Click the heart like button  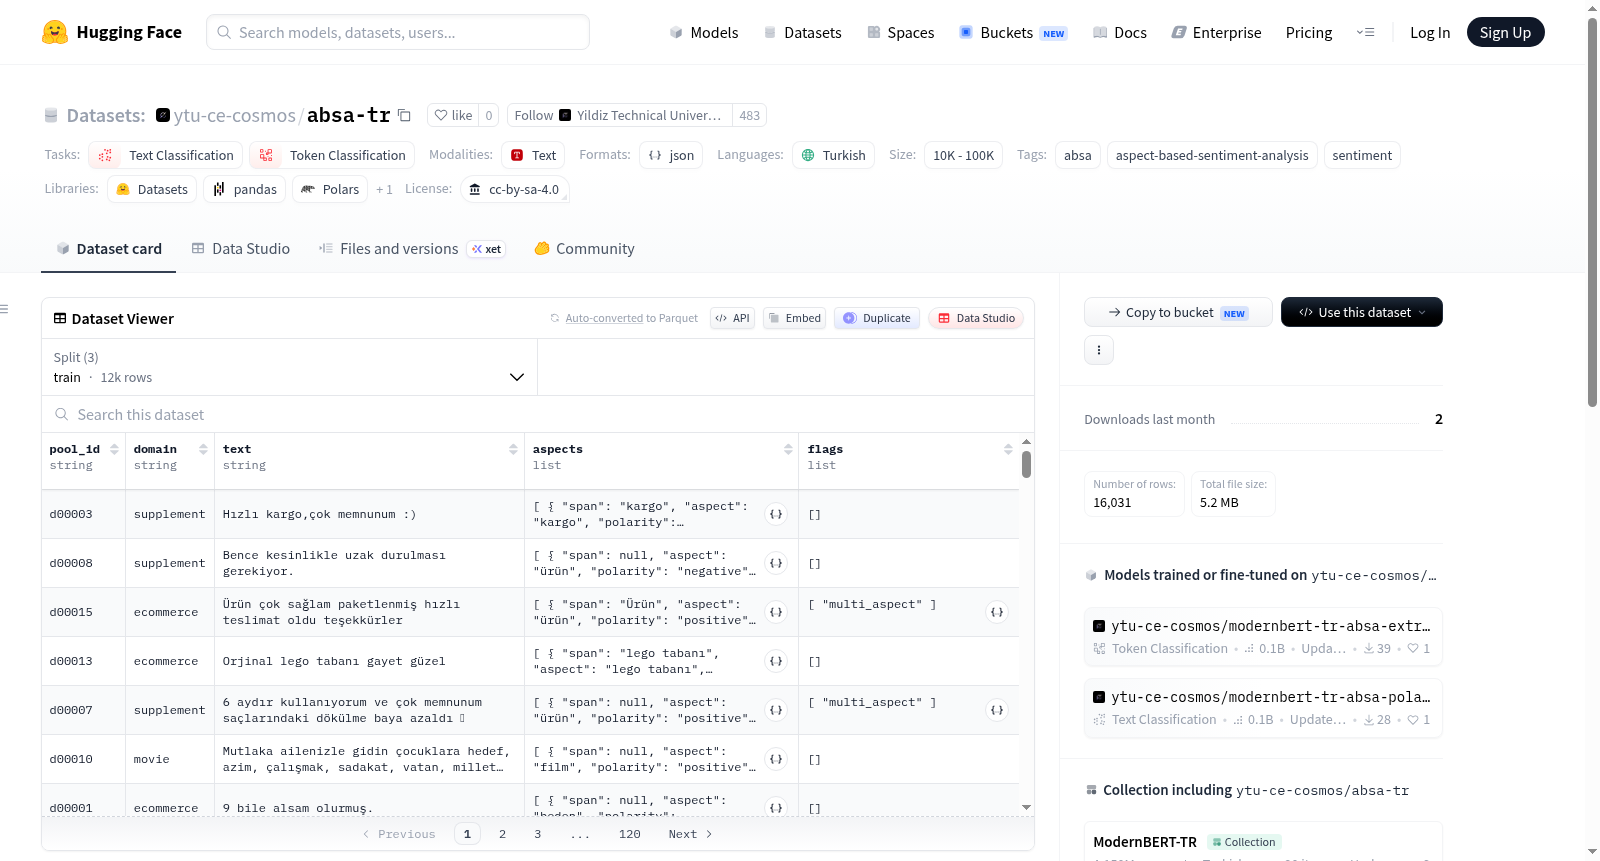click(x=453, y=115)
